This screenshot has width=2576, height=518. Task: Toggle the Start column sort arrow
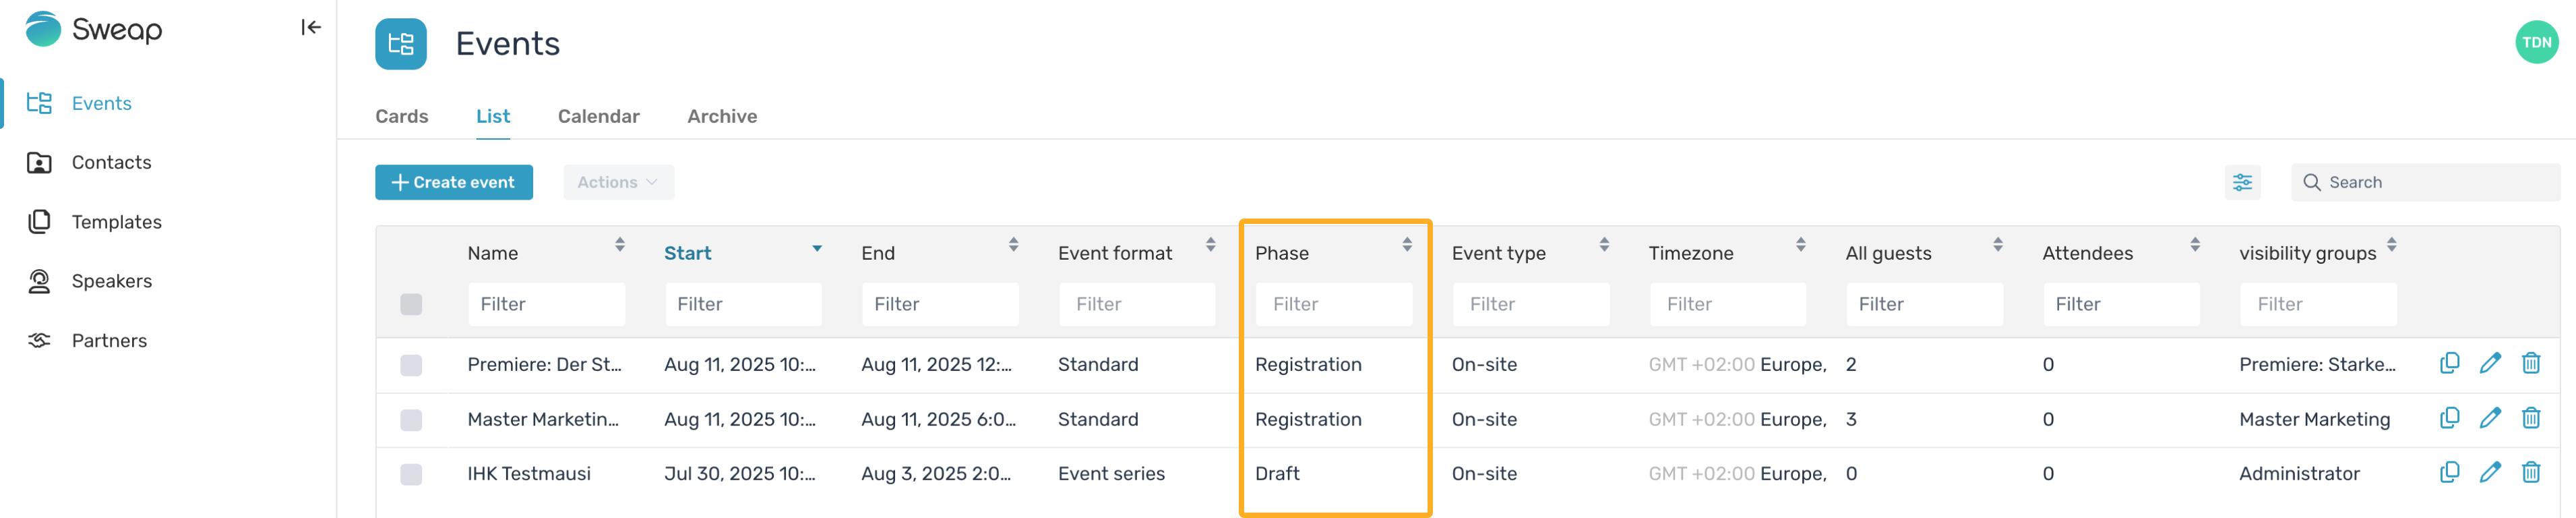click(x=817, y=248)
